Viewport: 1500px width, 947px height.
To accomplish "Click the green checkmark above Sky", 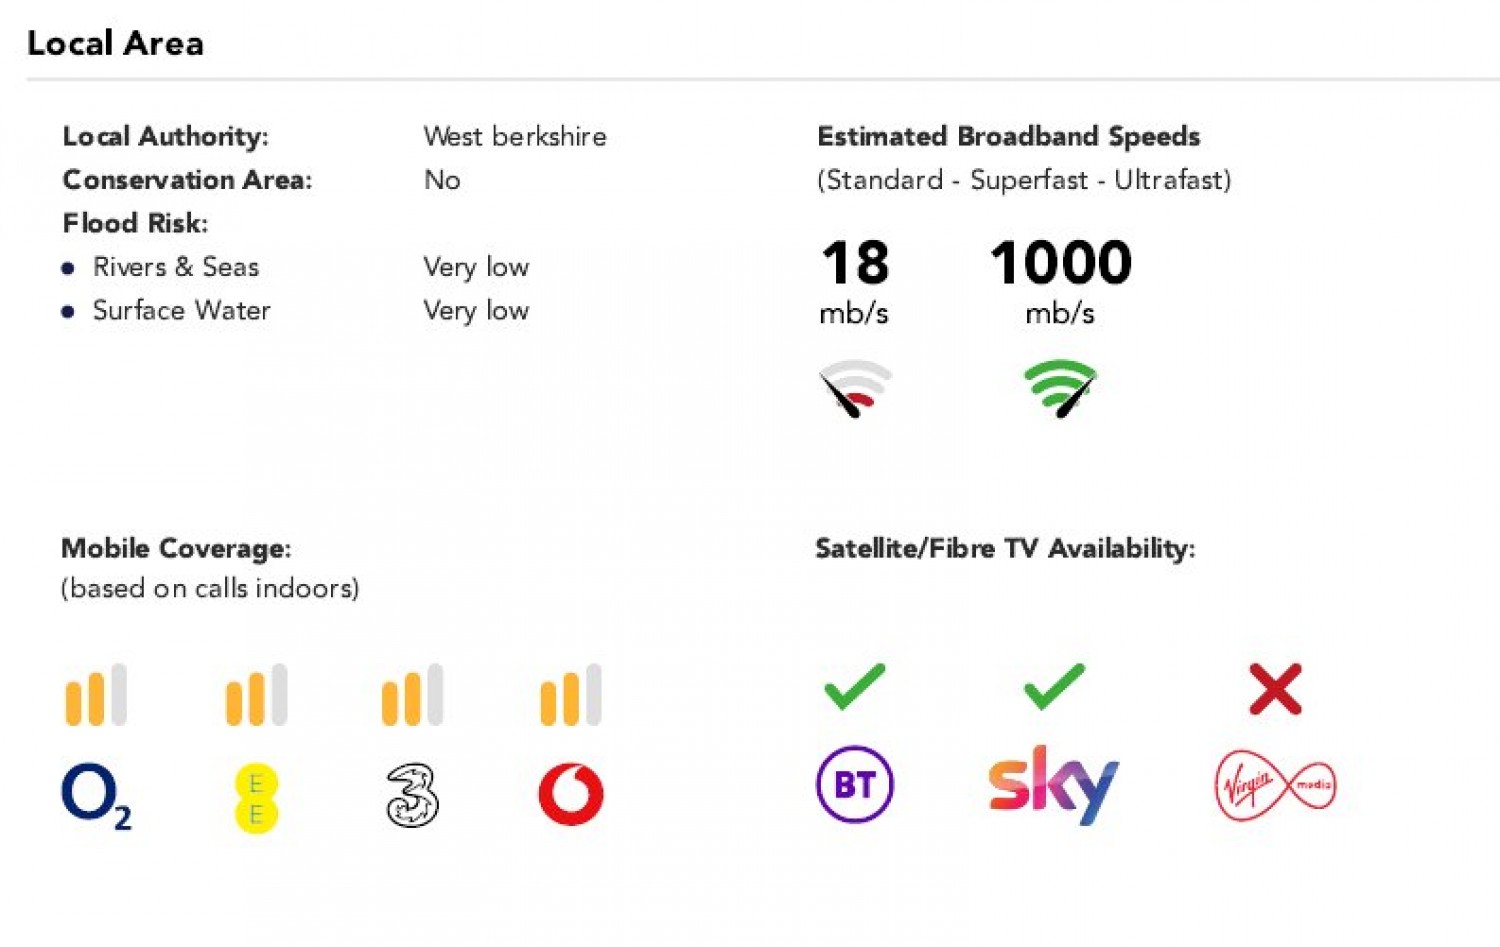I will click(1055, 687).
